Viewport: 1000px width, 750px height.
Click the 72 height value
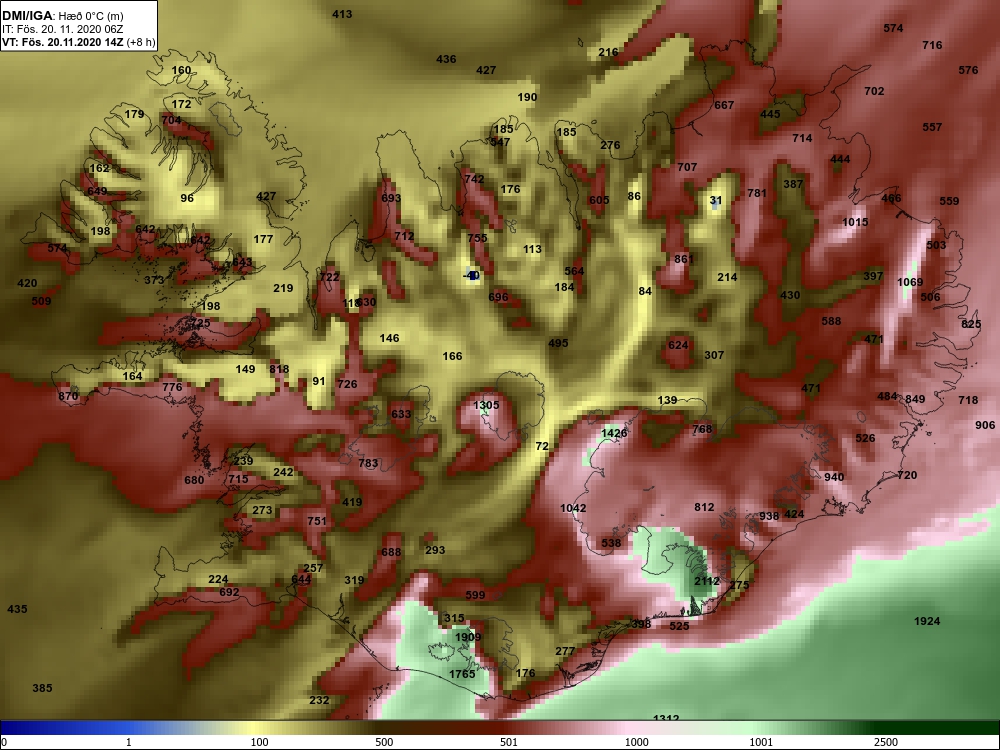tap(542, 446)
